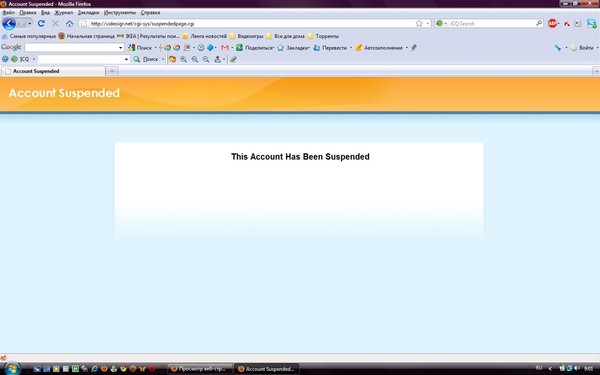The height and width of the screenshot is (375, 600).
Task: Open IKEA Результаты поиска bookmark
Action: (148, 36)
